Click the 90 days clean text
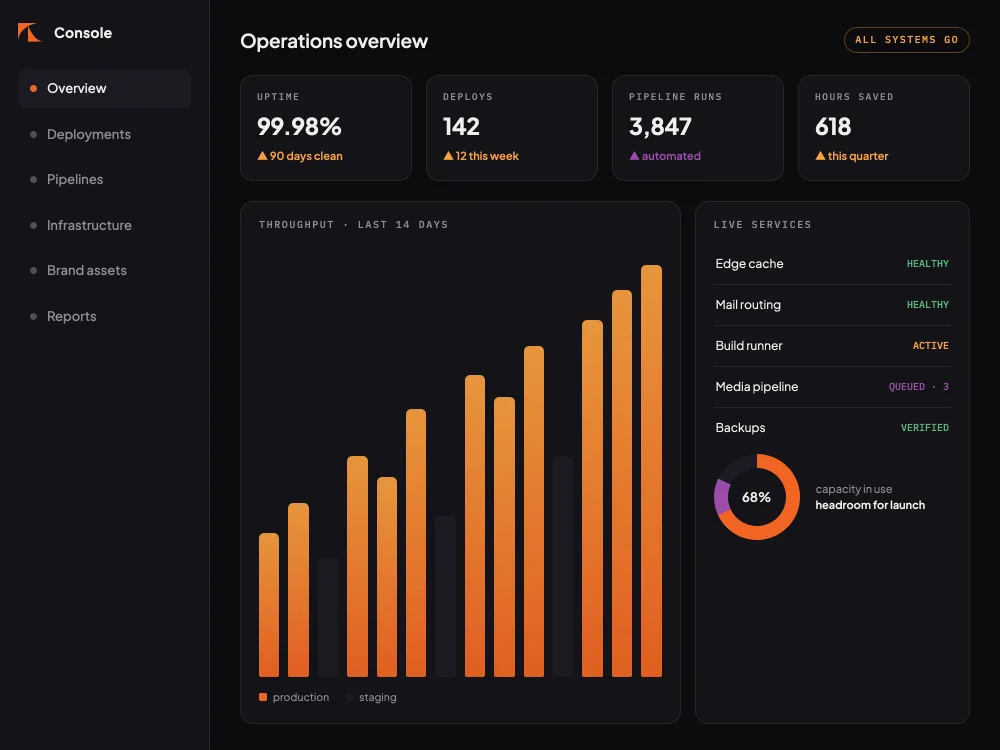The image size is (1000, 750). (x=306, y=156)
